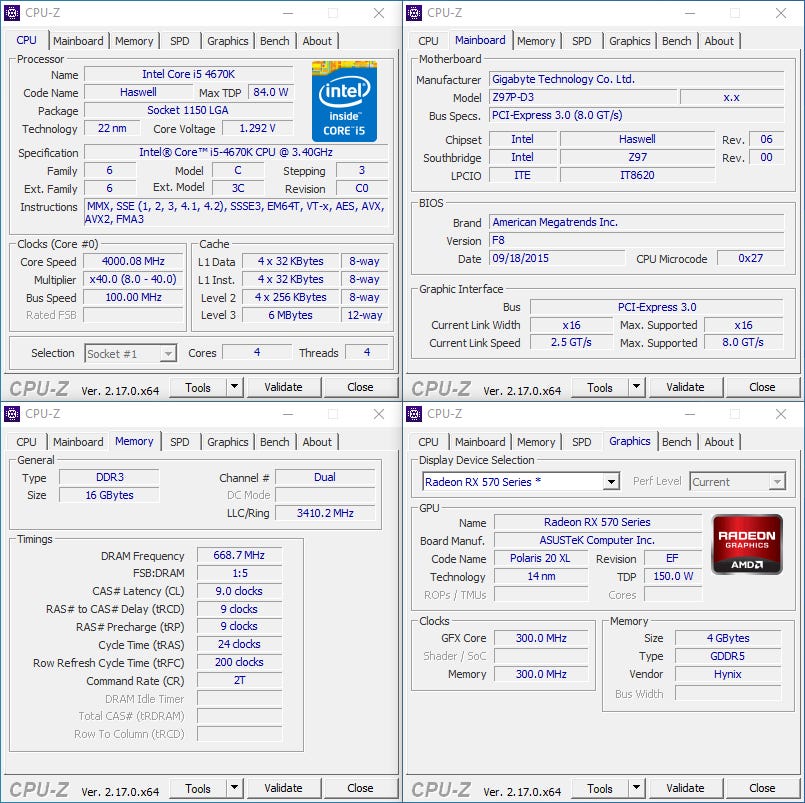
Task: Click the Tools button in the Graphics window
Action: pyautogui.click(x=599, y=788)
